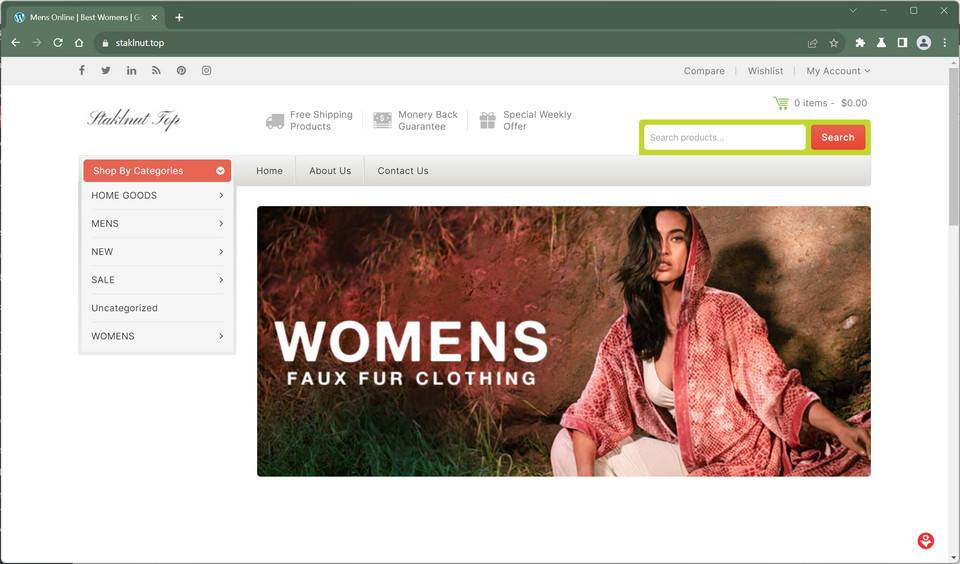Click the Monery Back Guarantee text
This screenshot has width=960, height=564.
(427, 121)
